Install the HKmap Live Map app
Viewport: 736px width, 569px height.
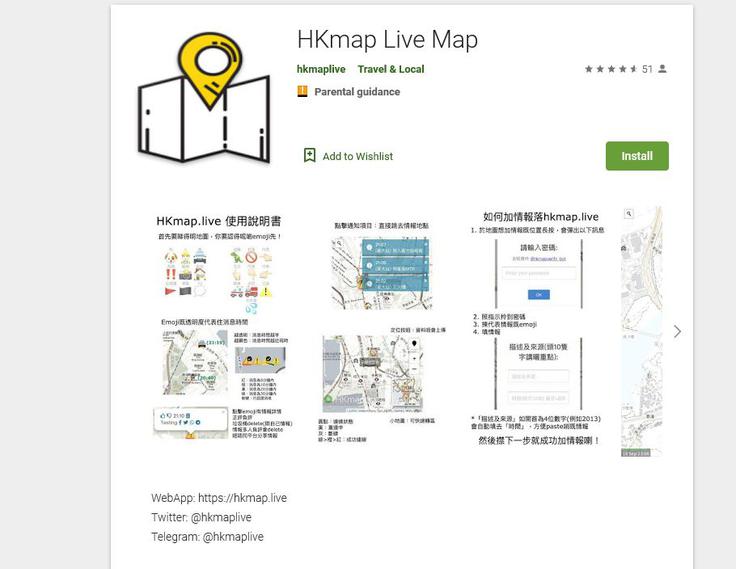click(x=637, y=156)
